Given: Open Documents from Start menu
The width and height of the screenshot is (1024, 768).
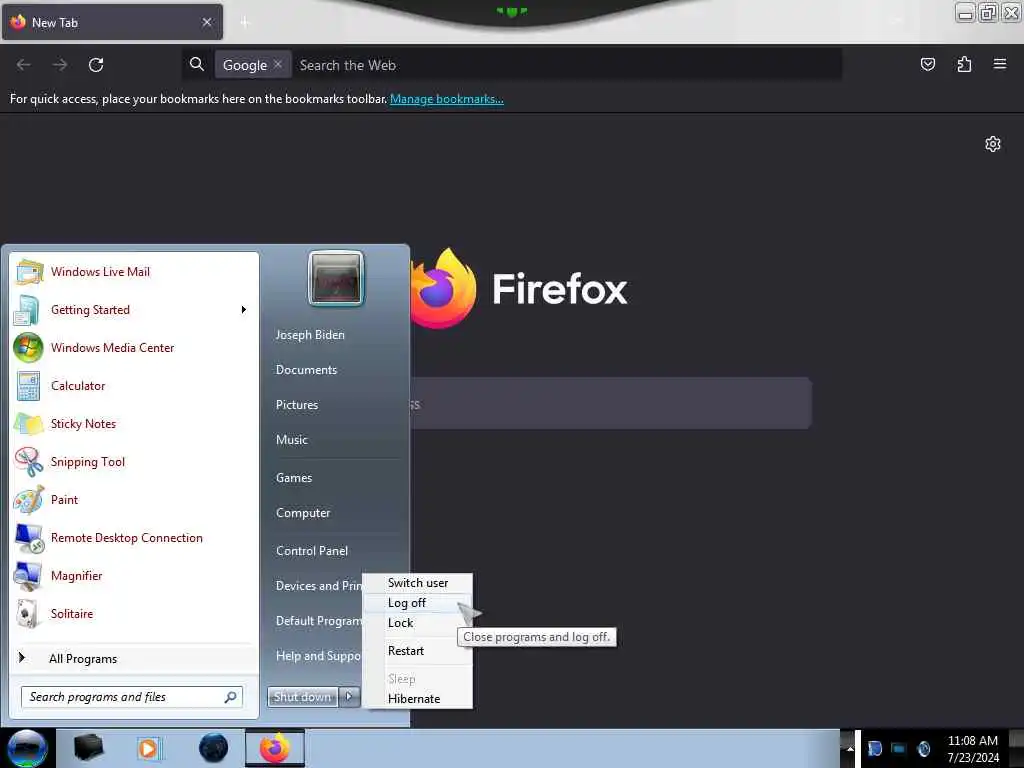Looking at the screenshot, I should [x=306, y=370].
